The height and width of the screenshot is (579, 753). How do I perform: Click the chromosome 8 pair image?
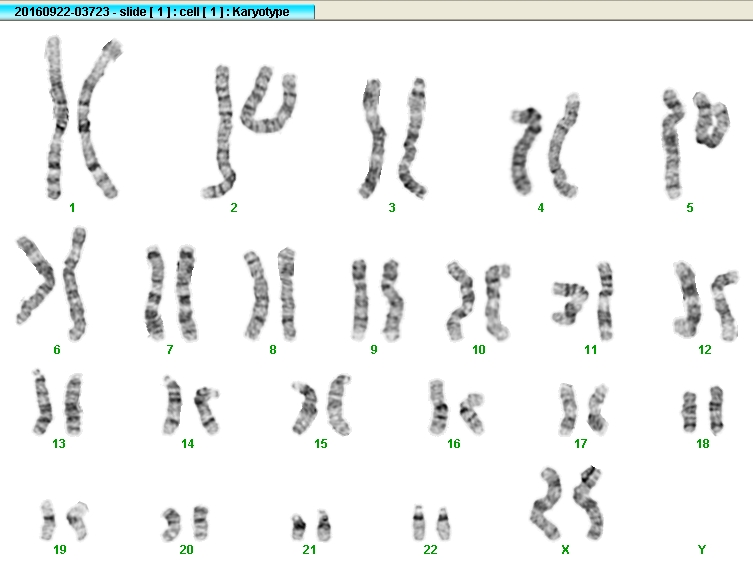pos(270,294)
